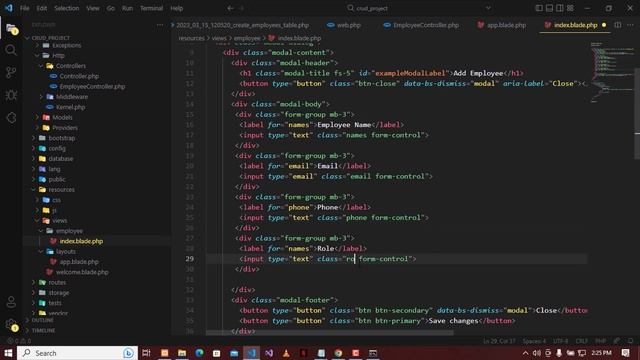Click the split editor right icon
The image size is (640, 360).
618,25
